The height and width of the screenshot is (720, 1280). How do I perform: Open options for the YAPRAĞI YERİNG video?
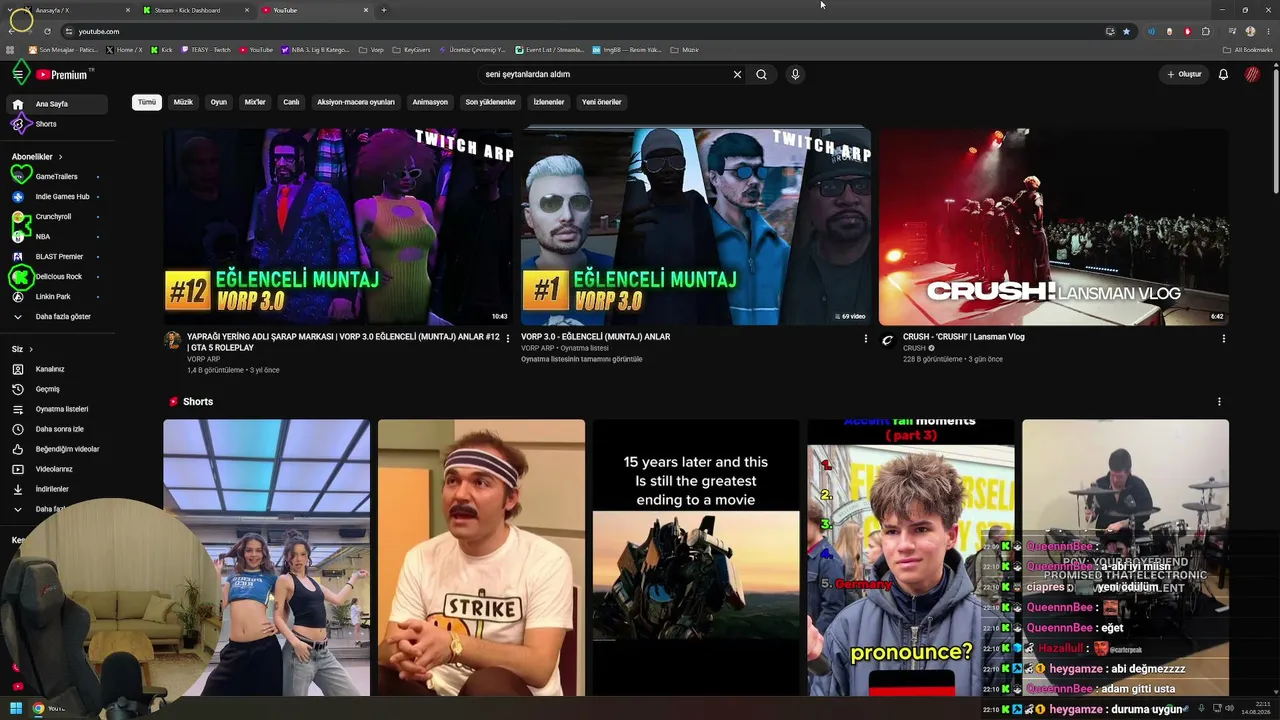tap(508, 339)
